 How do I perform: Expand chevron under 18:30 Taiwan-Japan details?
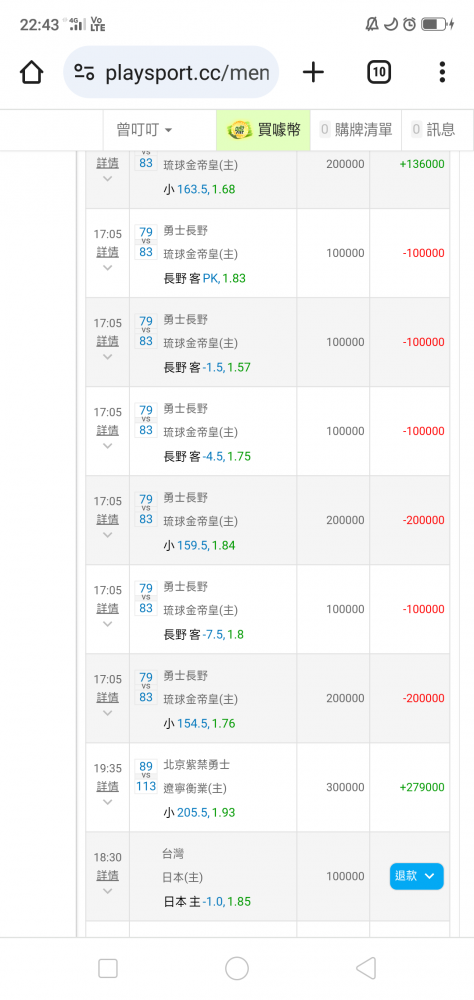click(107, 891)
